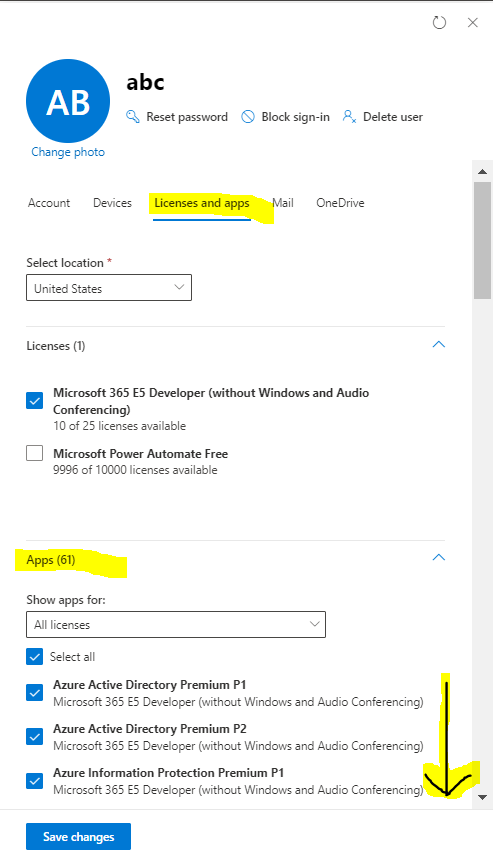Click the refresh icon at top
This screenshot has height=861, width=493.
pyautogui.click(x=439, y=23)
